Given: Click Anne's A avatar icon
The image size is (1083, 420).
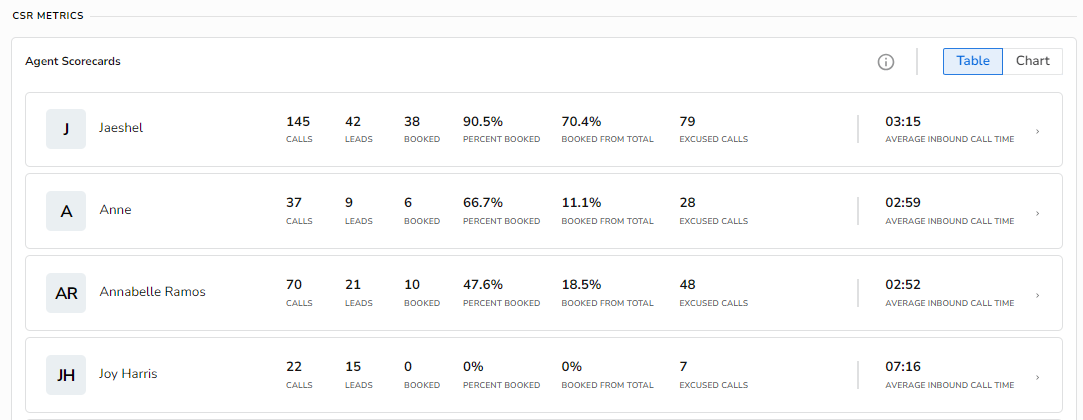Looking at the screenshot, I should (x=66, y=211).
